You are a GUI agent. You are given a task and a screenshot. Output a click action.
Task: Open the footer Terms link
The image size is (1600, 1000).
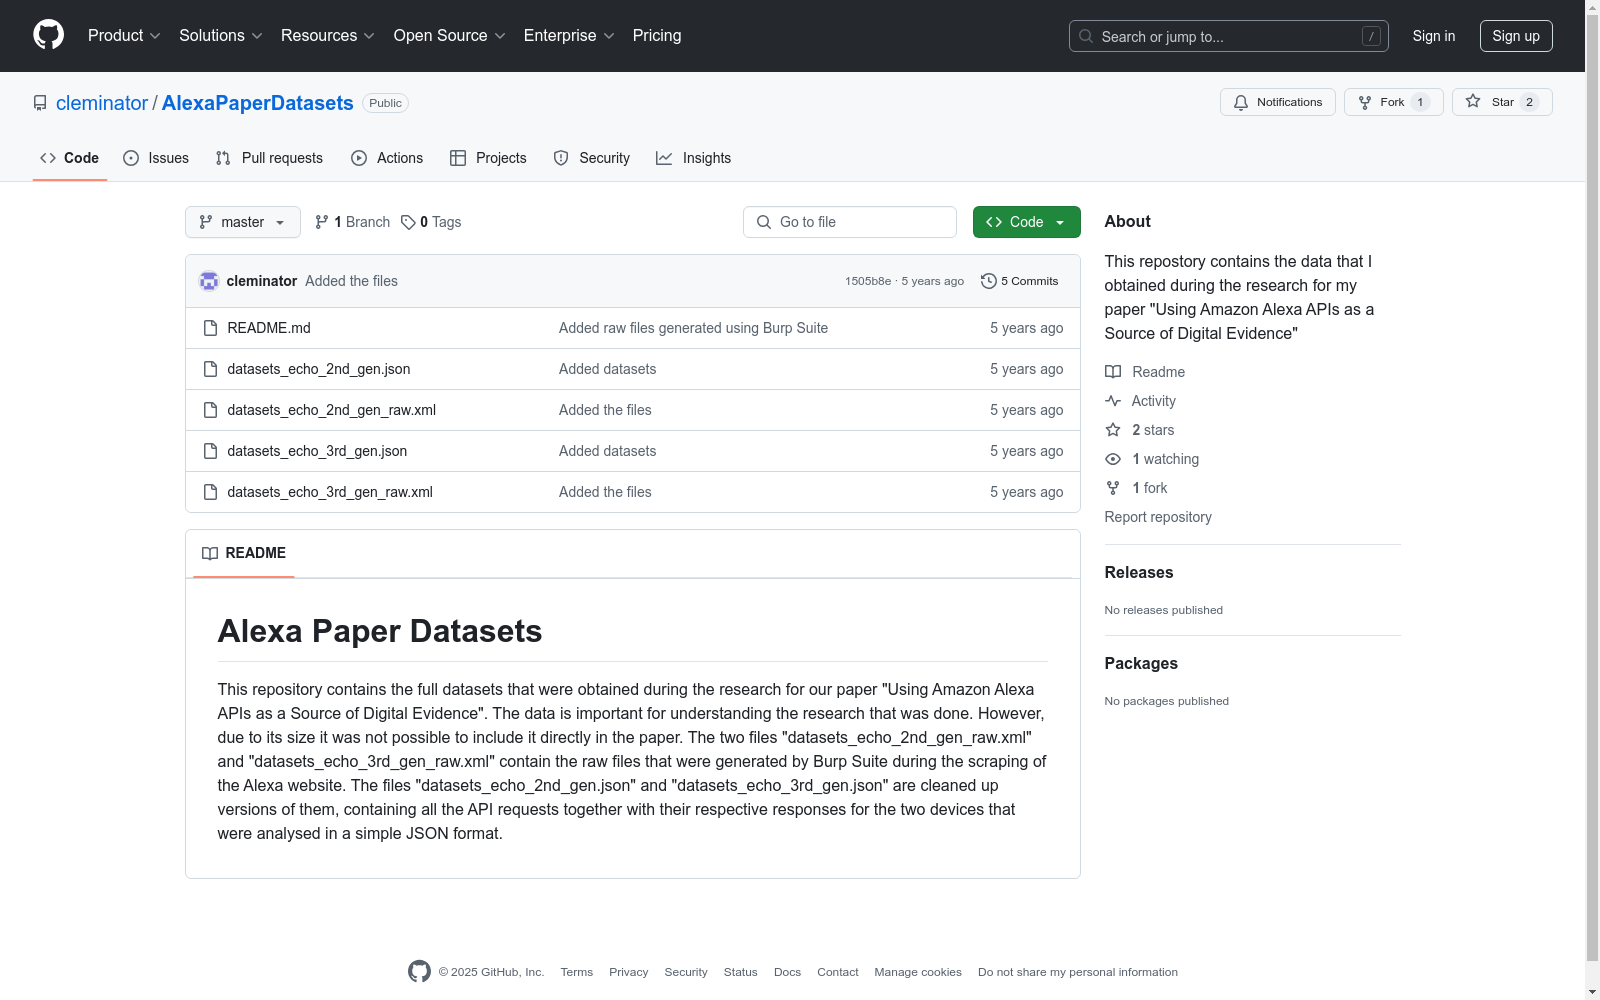pyautogui.click(x=577, y=972)
